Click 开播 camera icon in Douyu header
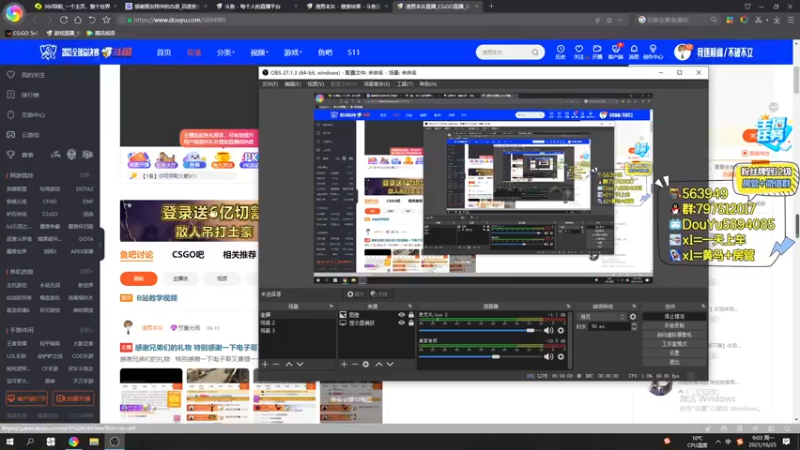The width and height of the screenshot is (800, 450). tap(597, 52)
